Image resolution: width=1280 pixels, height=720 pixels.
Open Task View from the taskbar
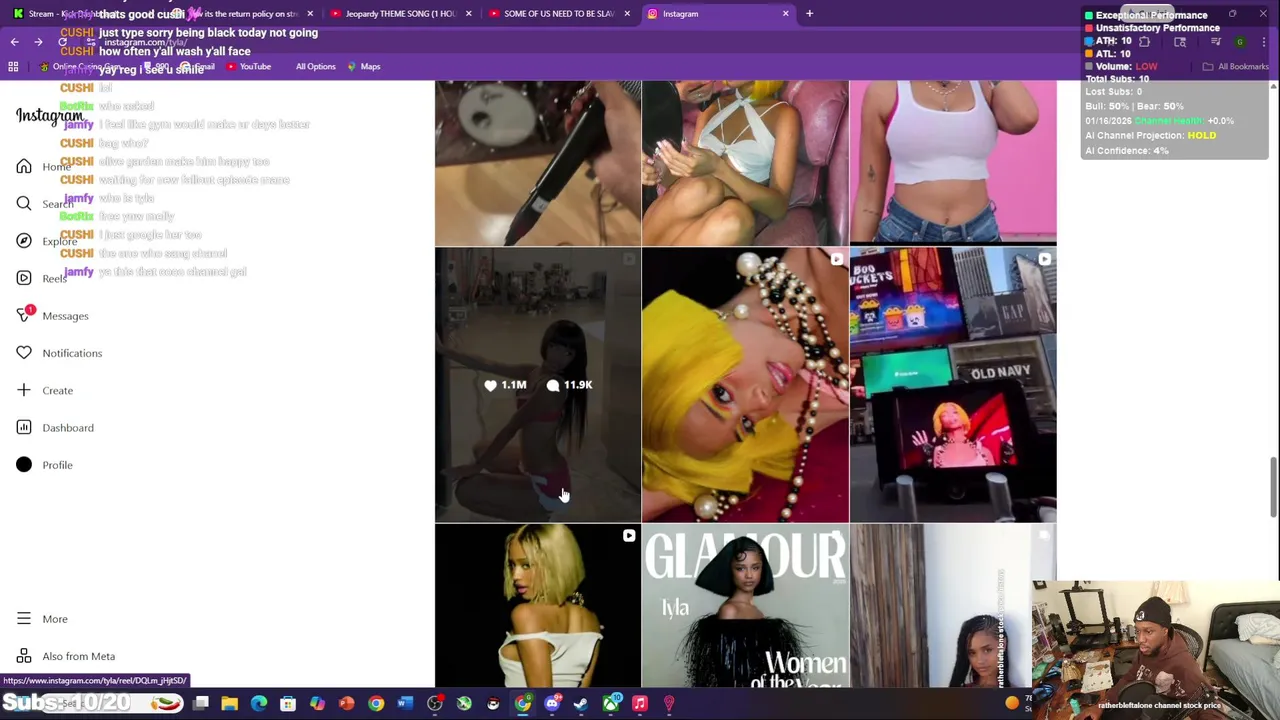pos(200,704)
